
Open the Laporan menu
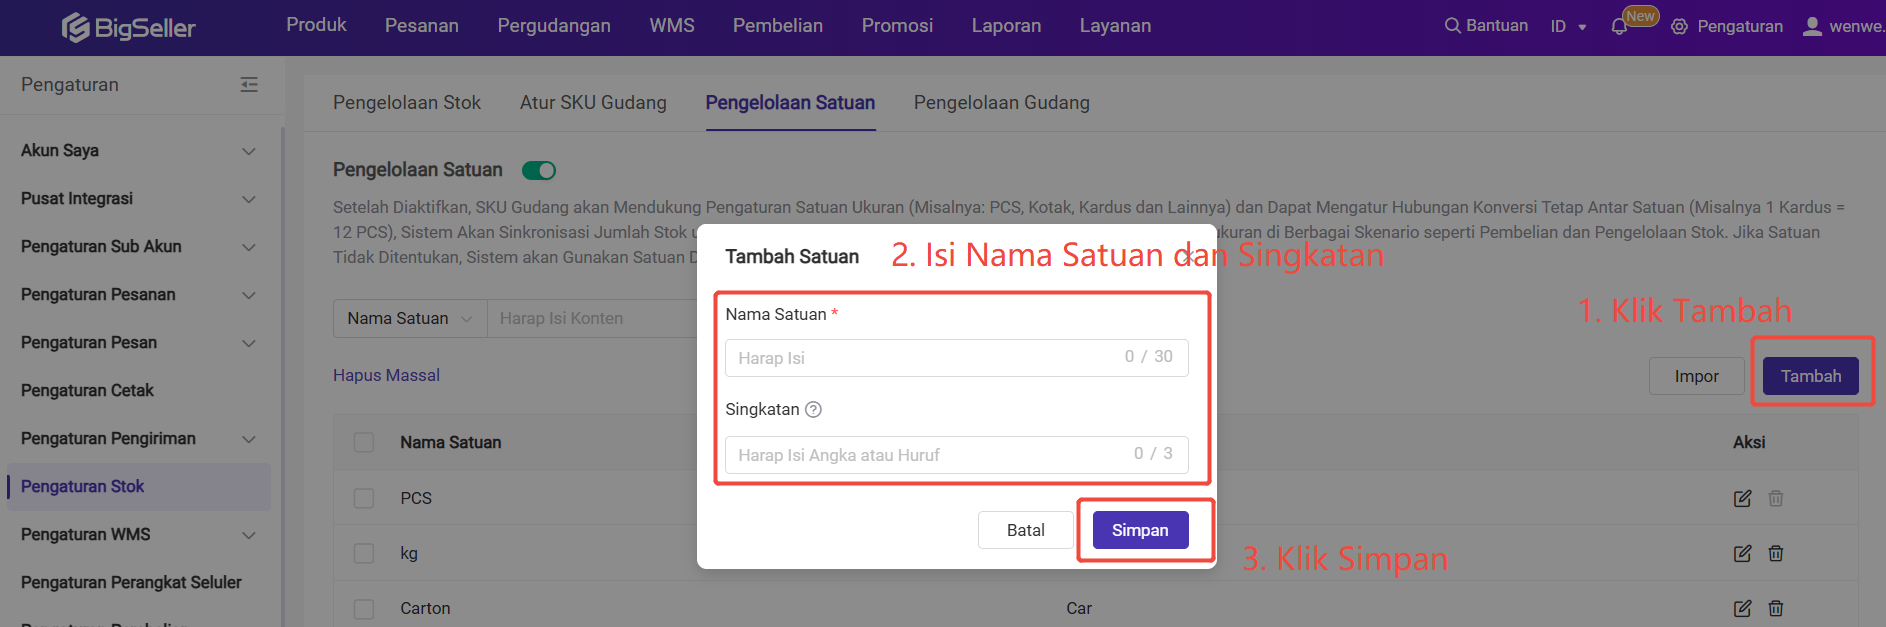tap(1006, 26)
